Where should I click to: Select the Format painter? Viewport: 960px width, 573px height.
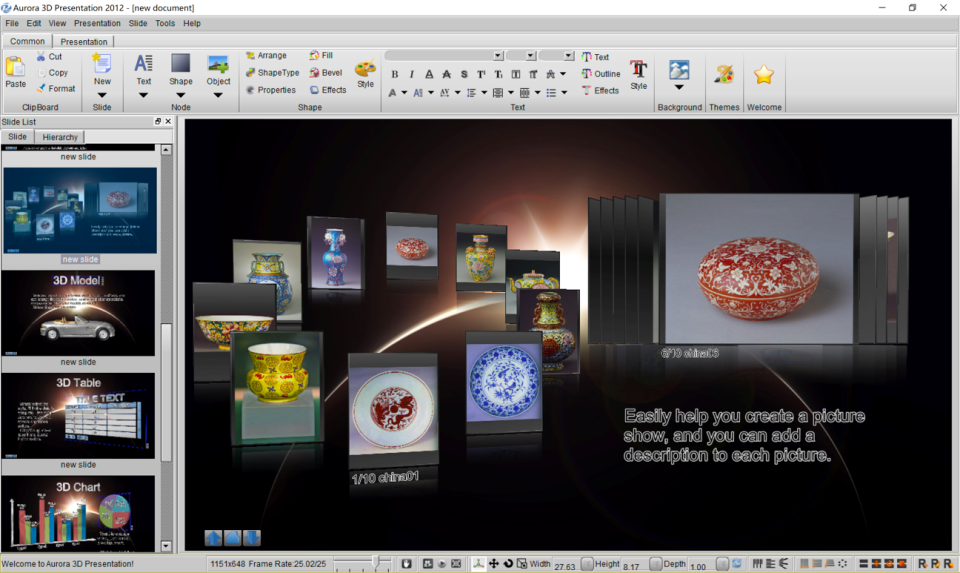click(x=56, y=88)
